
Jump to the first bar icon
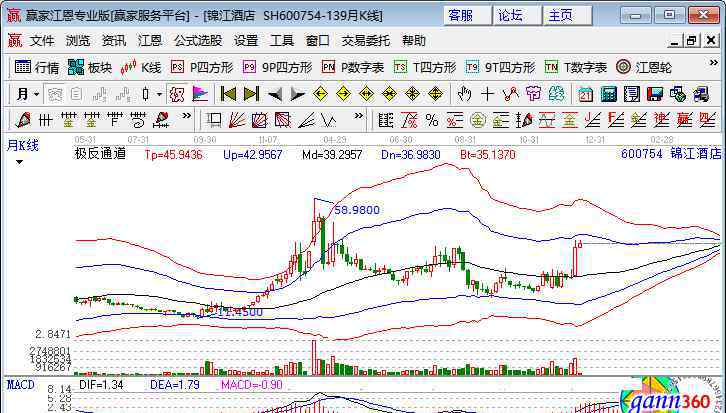(228, 94)
